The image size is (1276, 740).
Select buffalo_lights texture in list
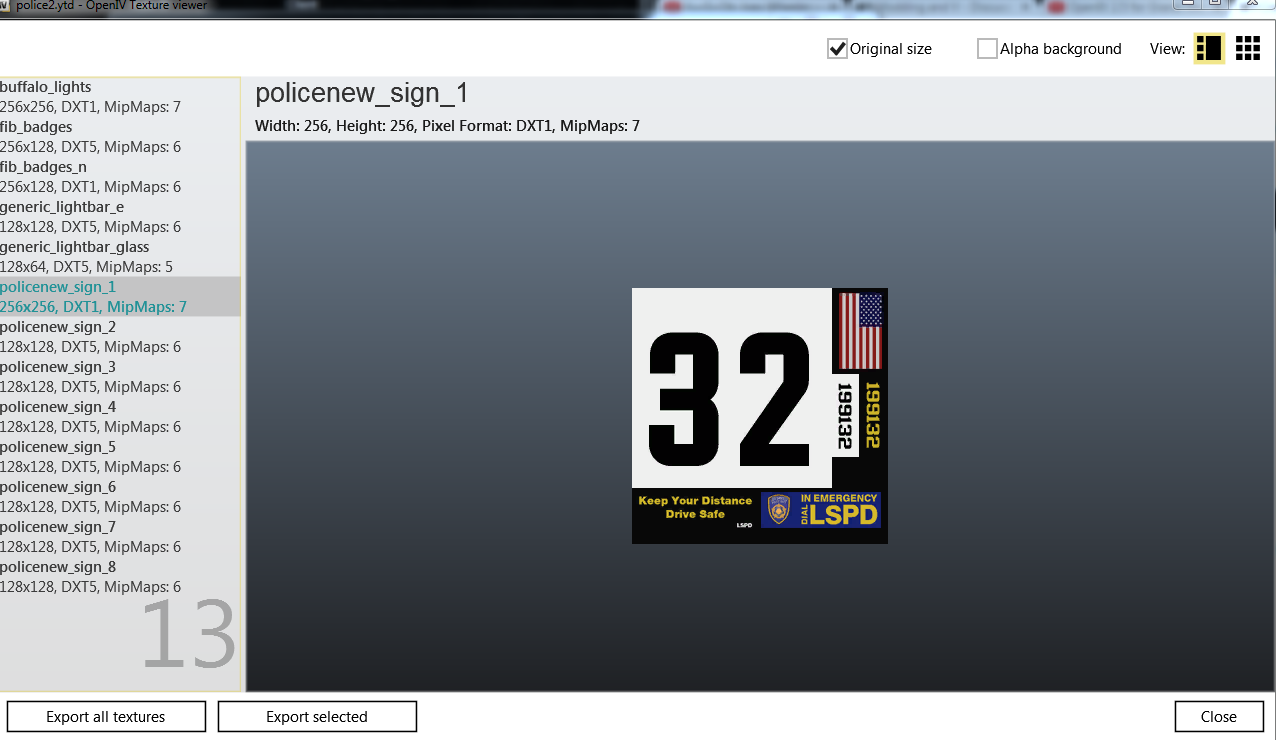[120, 97]
